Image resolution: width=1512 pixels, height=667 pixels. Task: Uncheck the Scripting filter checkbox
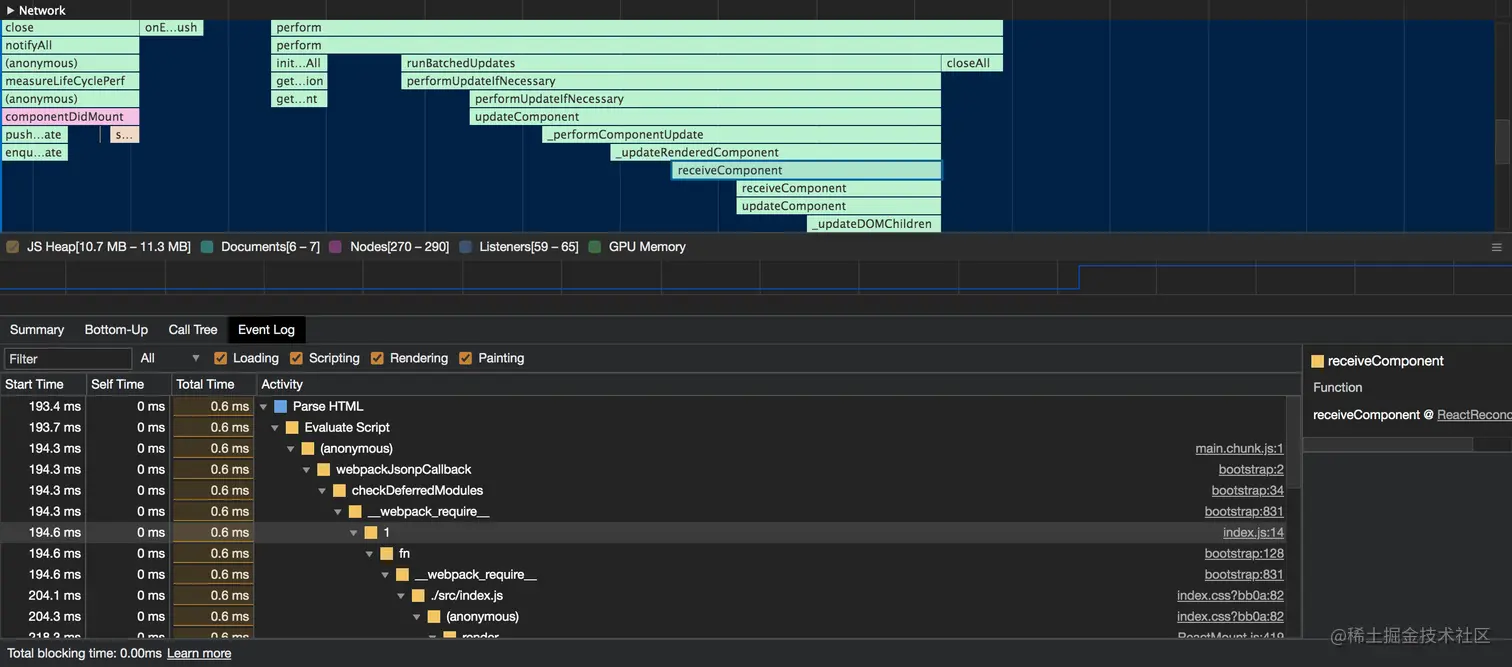tap(296, 358)
